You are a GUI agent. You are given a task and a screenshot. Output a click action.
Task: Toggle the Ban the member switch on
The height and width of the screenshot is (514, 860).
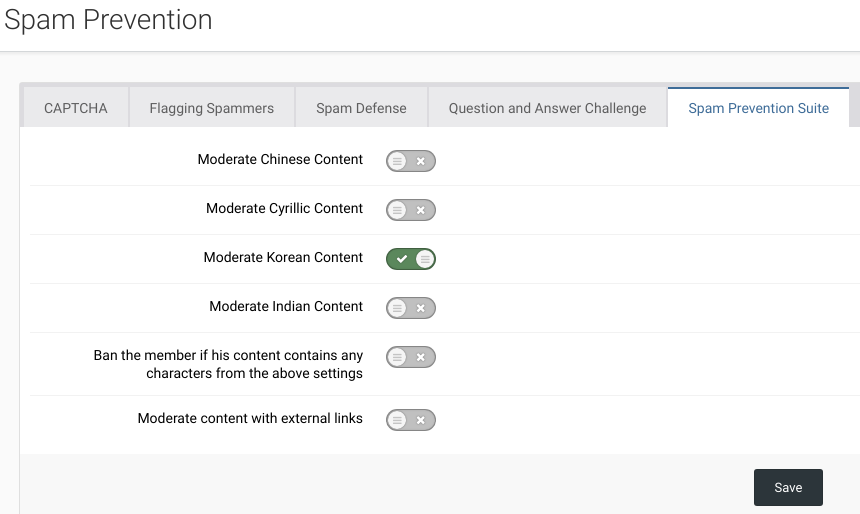[x=411, y=357]
